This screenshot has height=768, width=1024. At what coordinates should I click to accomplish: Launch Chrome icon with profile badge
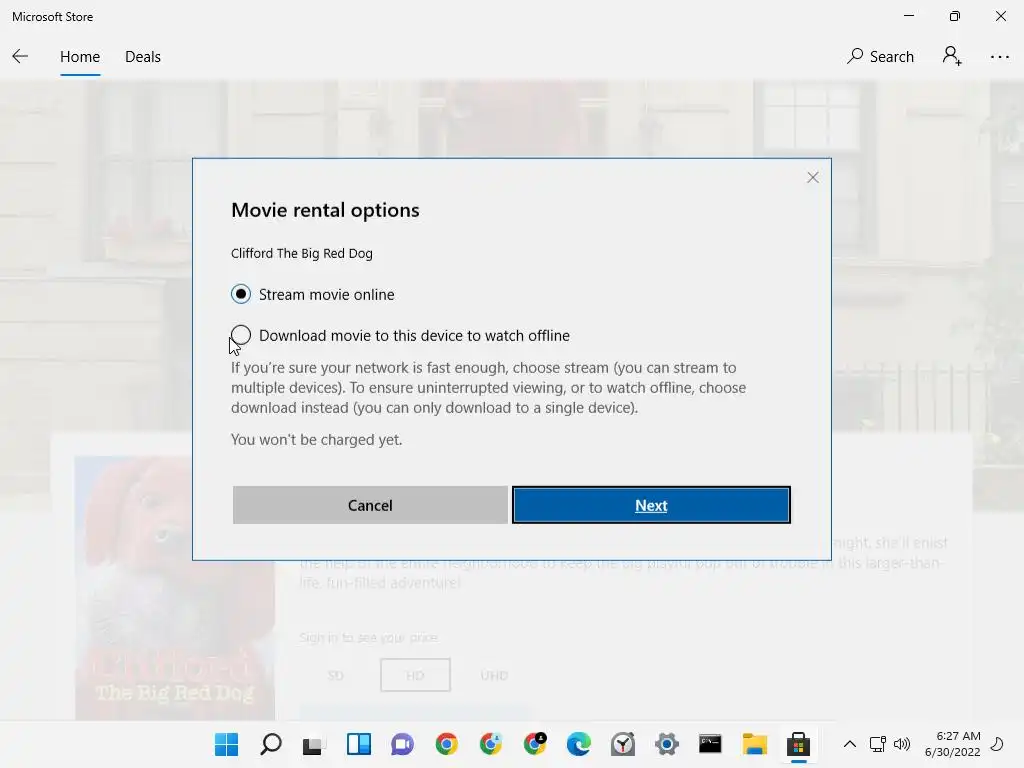click(535, 744)
